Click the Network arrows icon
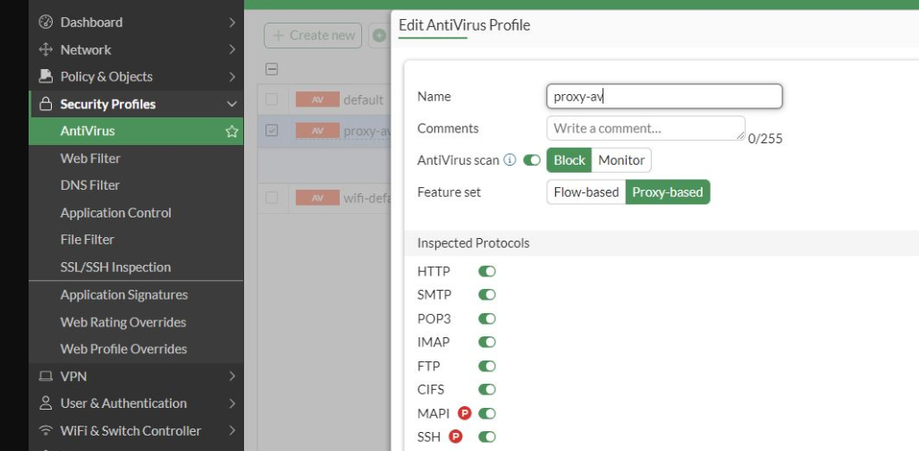Image resolution: width=919 pixels, height=451 pixels. (x=45, y=49)
